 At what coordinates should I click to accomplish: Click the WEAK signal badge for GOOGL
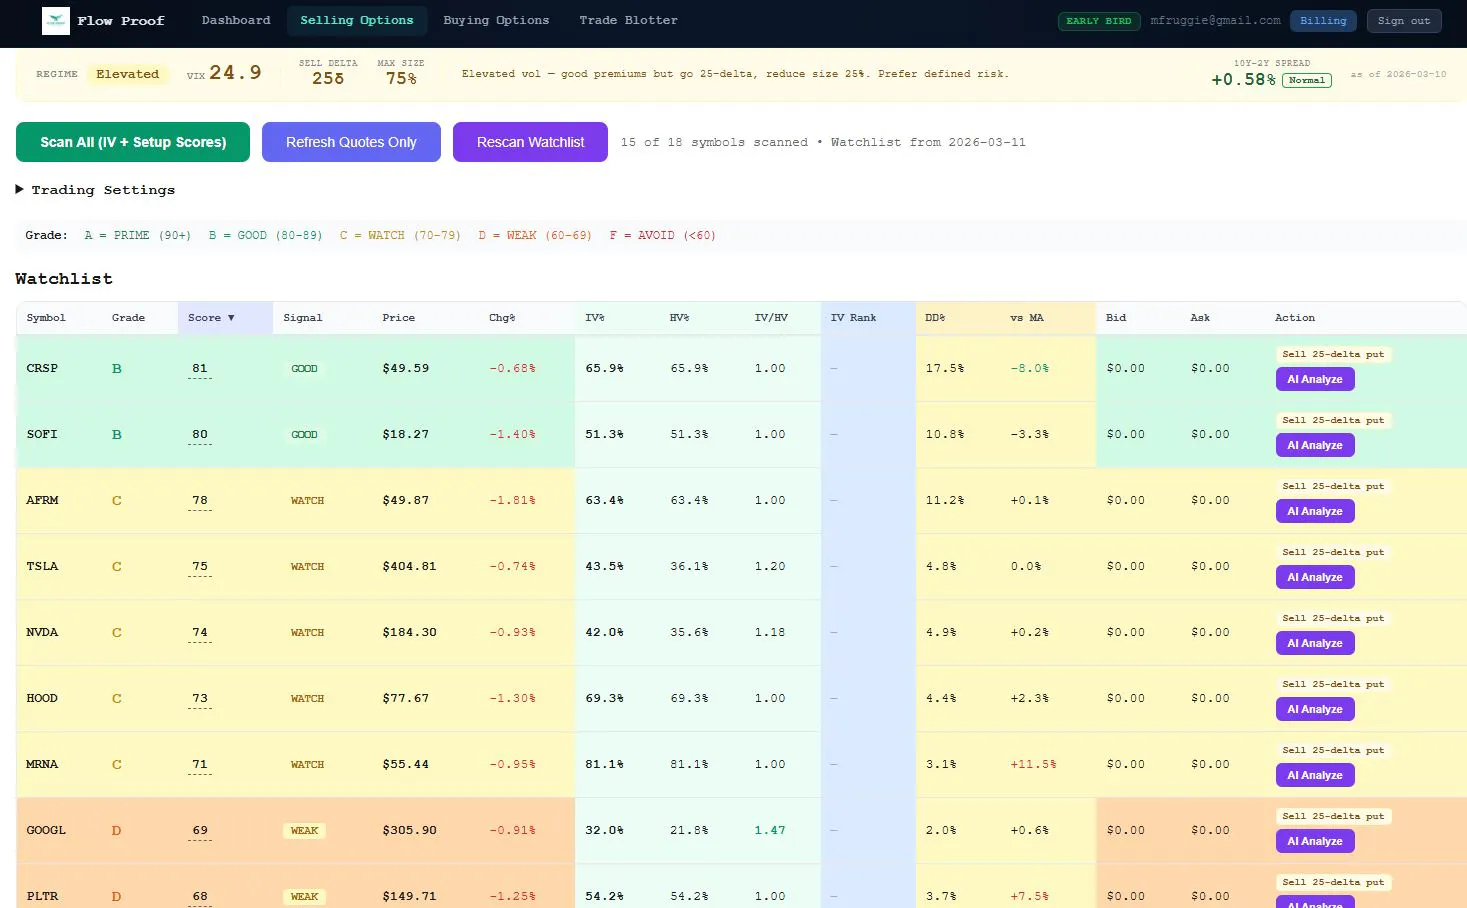tap(304, 831)
